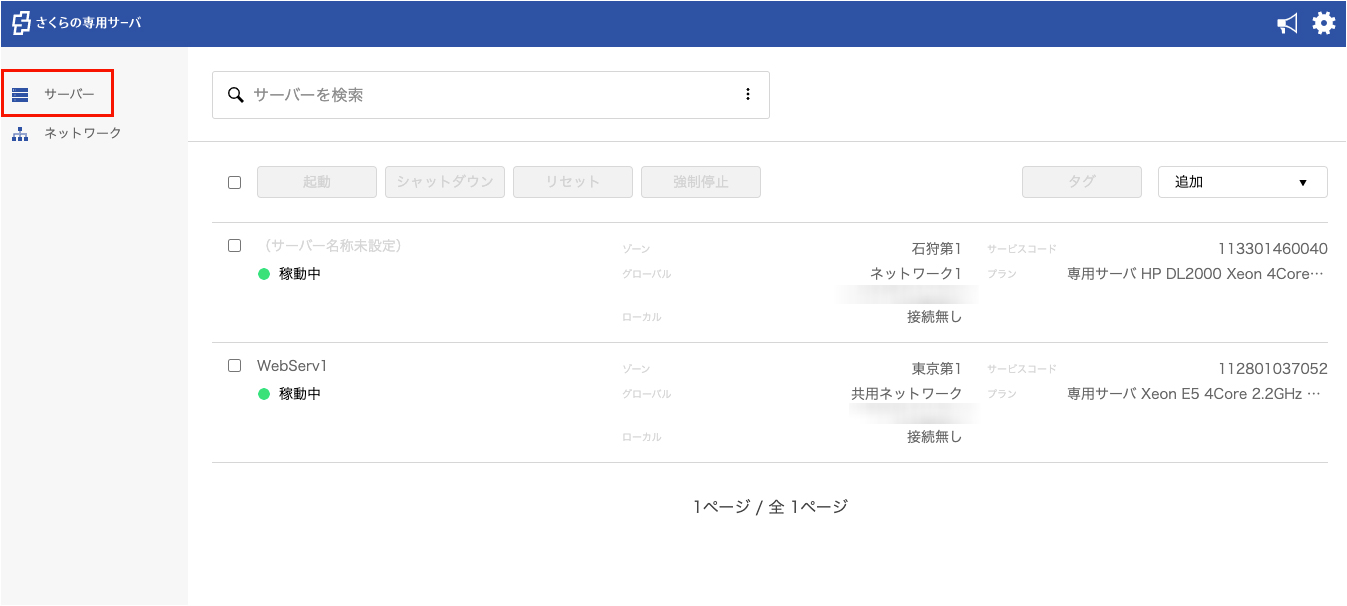Click the server stack icon in sidebar
The image size is (1347, 606).
pyautogui.click(x=20, y=95)
